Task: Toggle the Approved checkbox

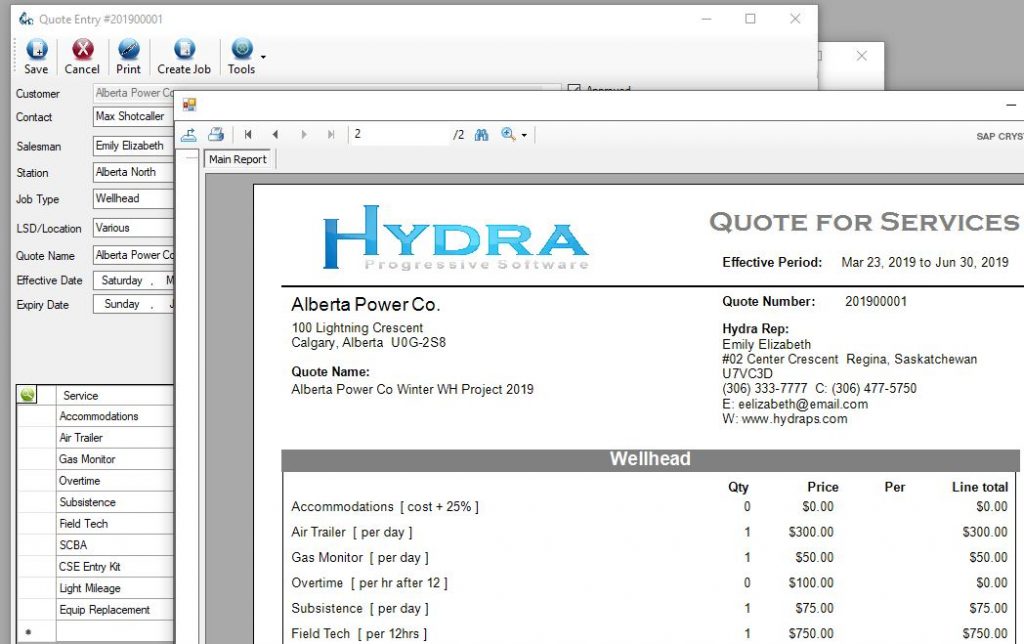Action: click(x=573, y=88)
